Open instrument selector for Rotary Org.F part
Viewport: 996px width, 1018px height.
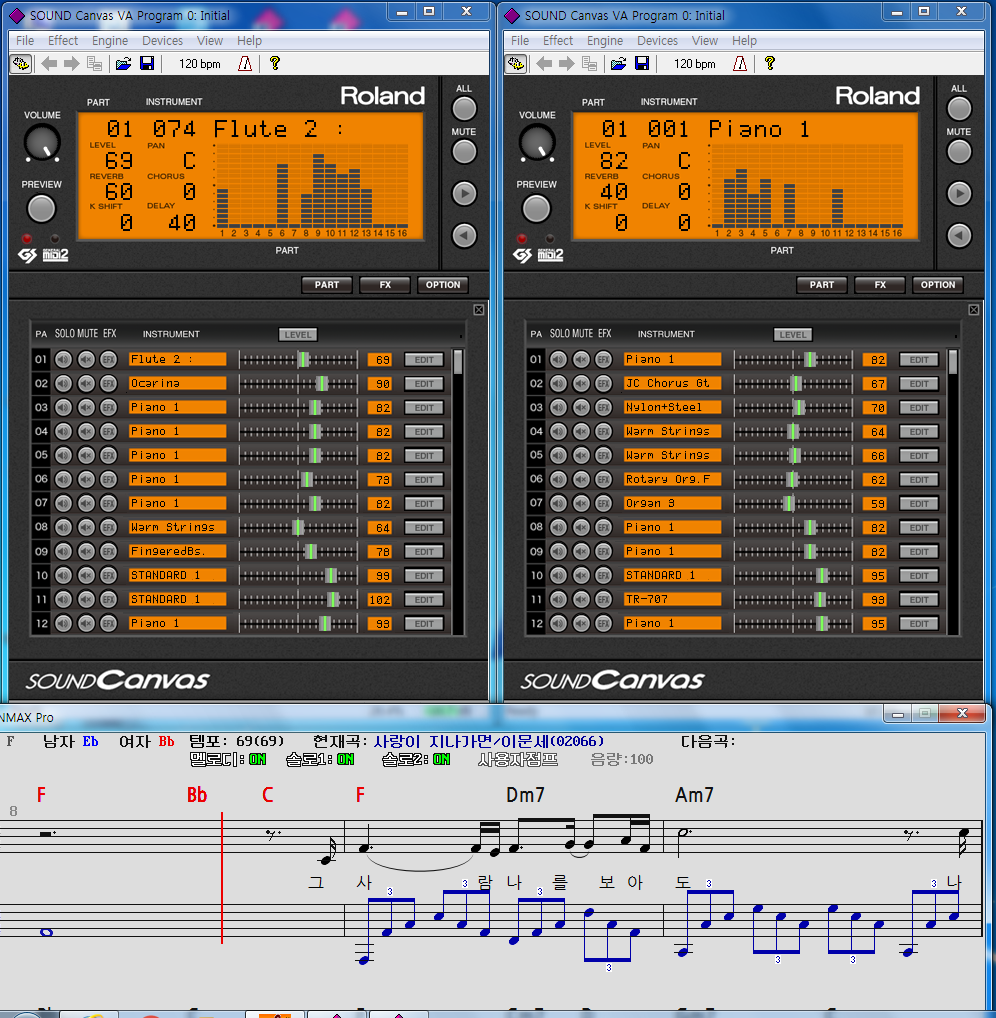pos(672,479)
